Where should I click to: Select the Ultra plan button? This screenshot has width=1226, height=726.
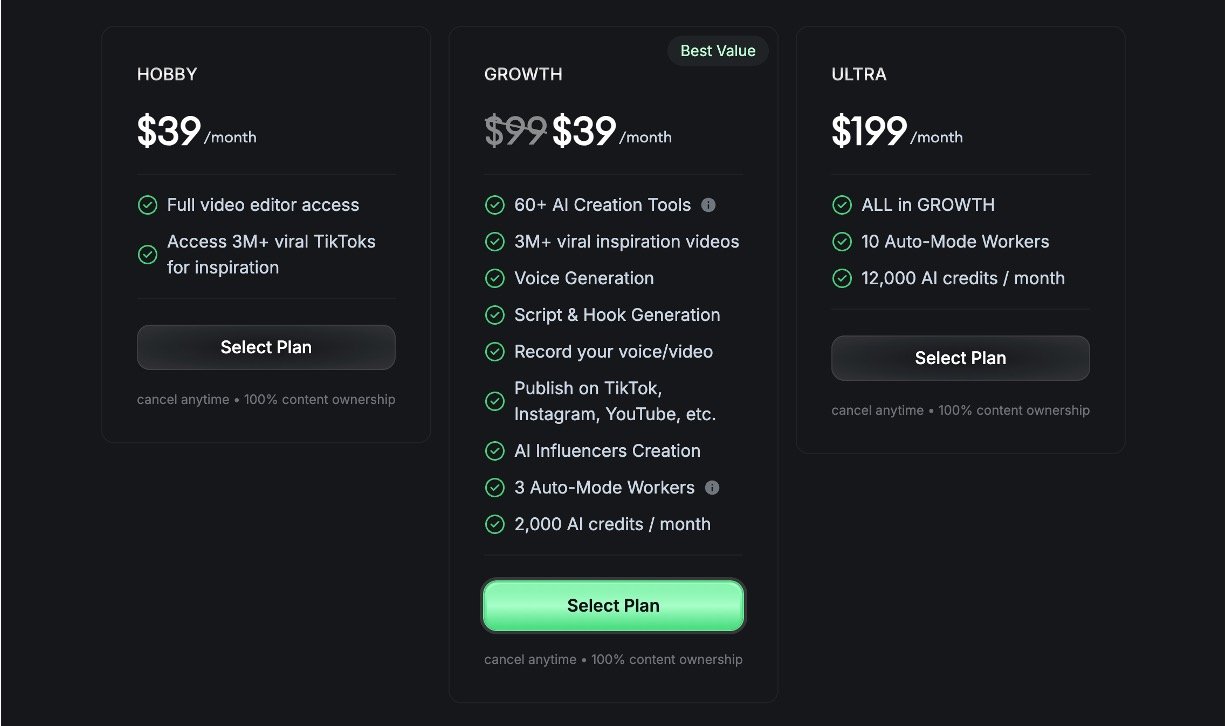[x=960, y=358]
